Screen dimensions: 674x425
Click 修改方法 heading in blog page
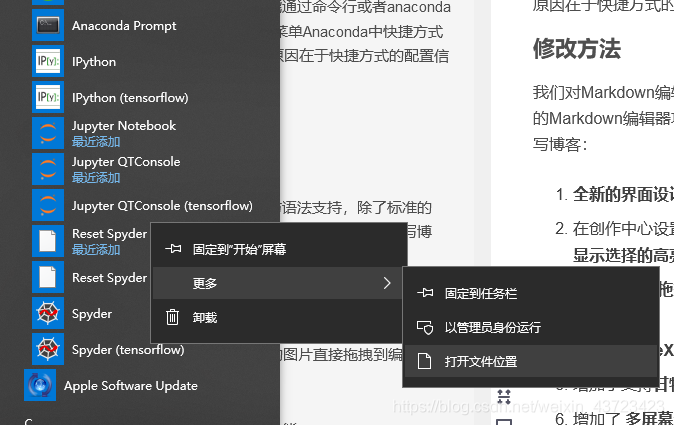pyautogui.click(x=577, y=48)
